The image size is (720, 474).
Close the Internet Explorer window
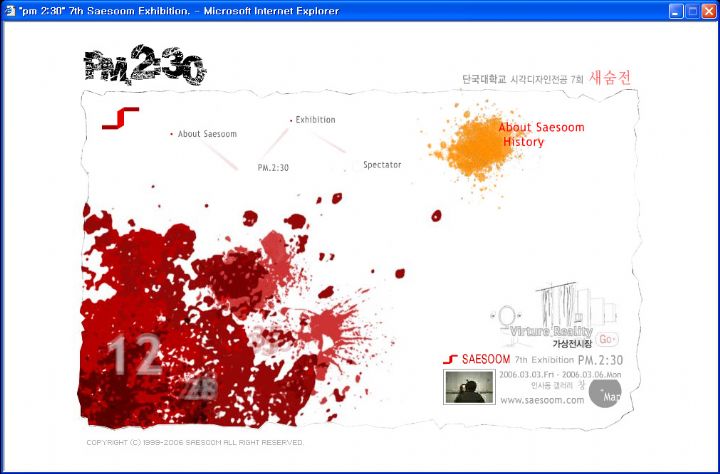click(x=709, y=11)
